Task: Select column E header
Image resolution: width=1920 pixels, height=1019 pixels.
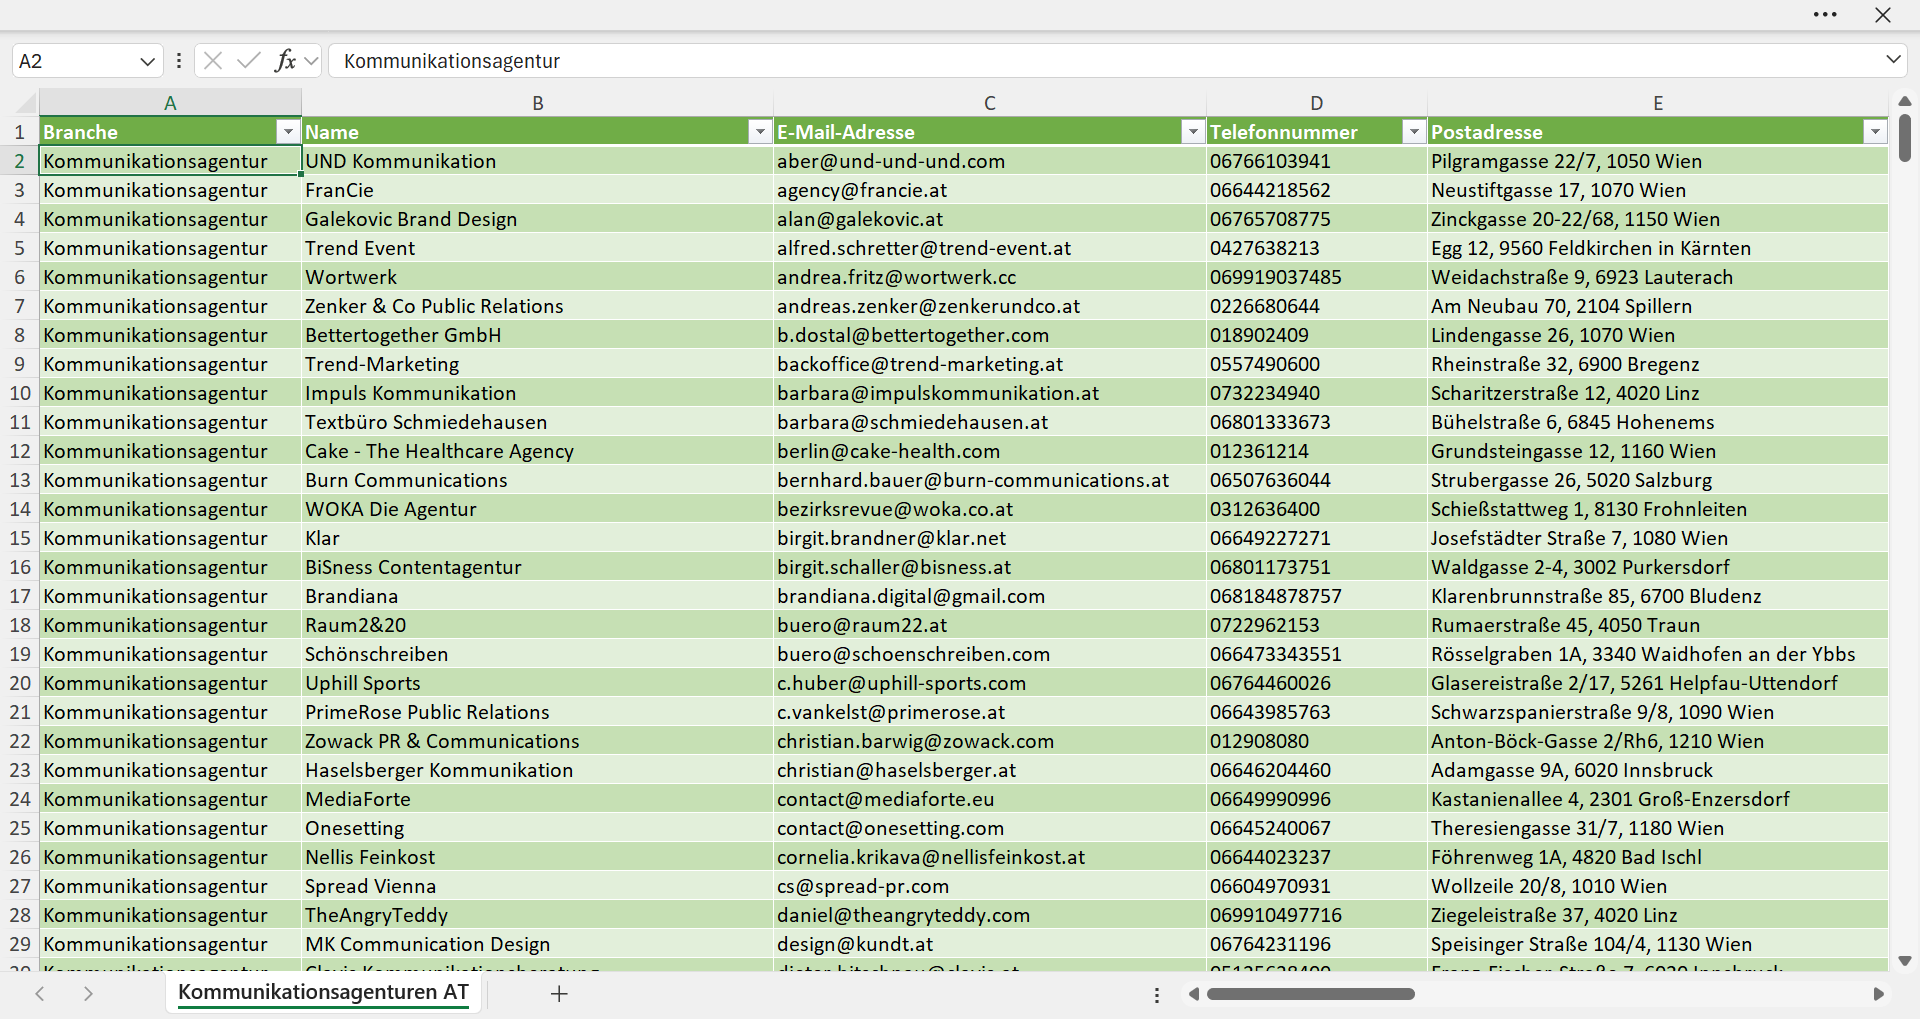Action: pyautogui.click(x=1658, y=103)
